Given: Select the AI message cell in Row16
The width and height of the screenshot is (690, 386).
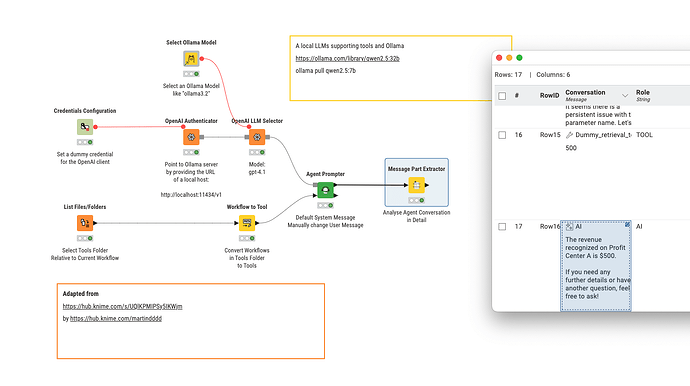Looking at the screenshot, I should click(596, 266).
